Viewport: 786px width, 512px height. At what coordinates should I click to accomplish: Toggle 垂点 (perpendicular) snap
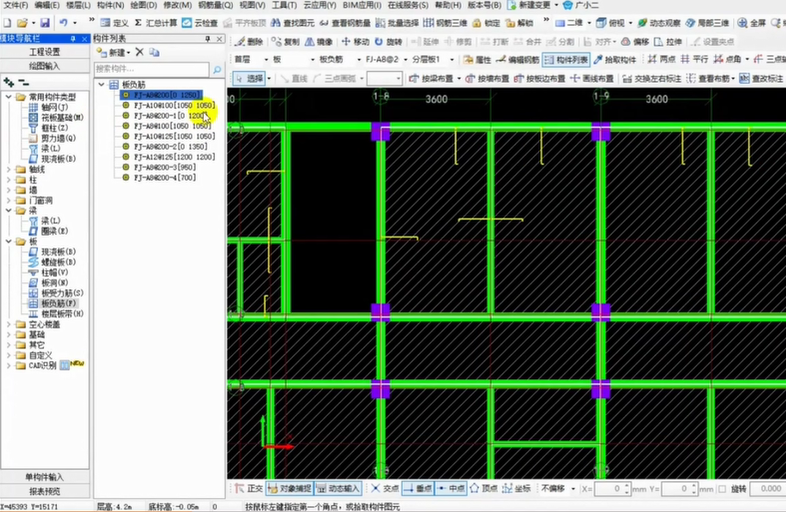click(418, 488)
